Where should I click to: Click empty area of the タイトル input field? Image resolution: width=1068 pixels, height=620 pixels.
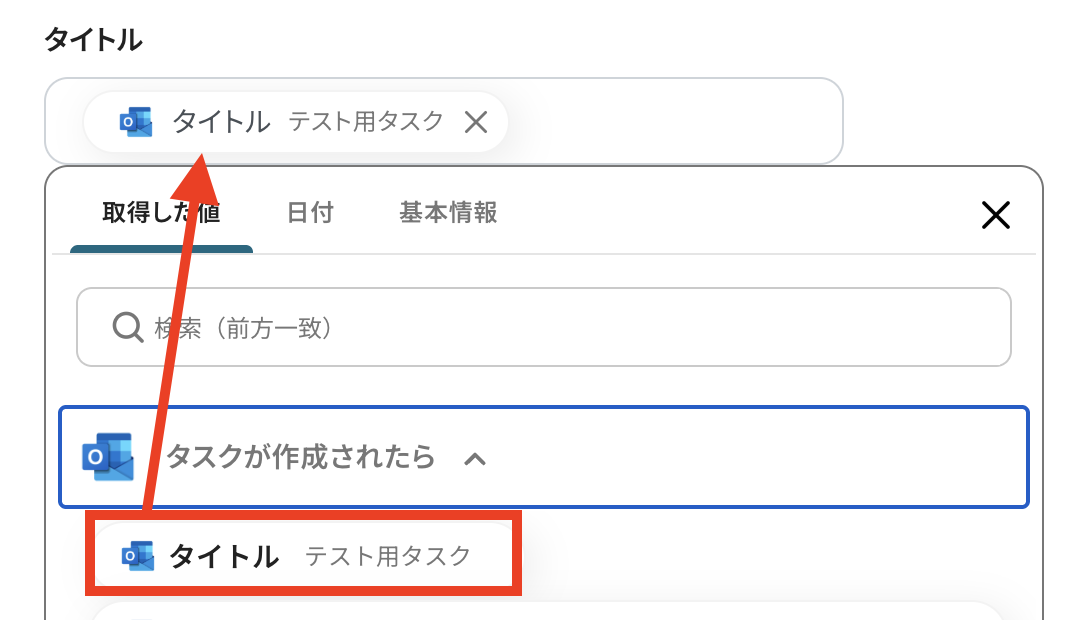point(680,122)
